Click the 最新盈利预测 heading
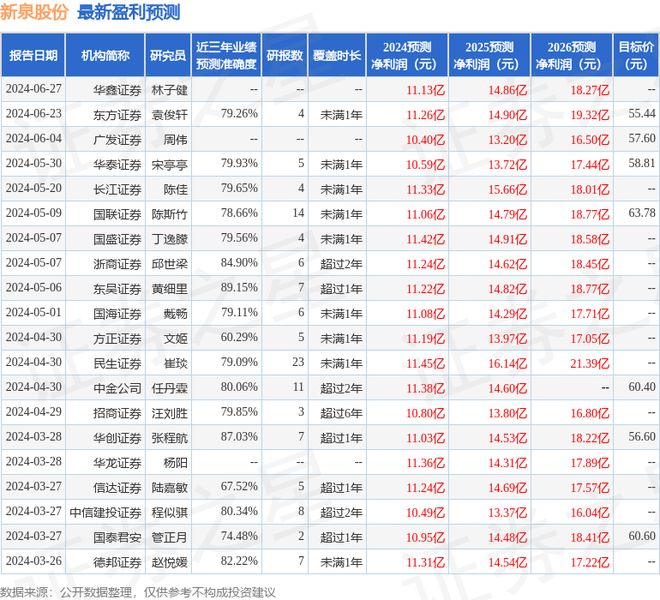 pyautogui.click(x=129, y=12)
